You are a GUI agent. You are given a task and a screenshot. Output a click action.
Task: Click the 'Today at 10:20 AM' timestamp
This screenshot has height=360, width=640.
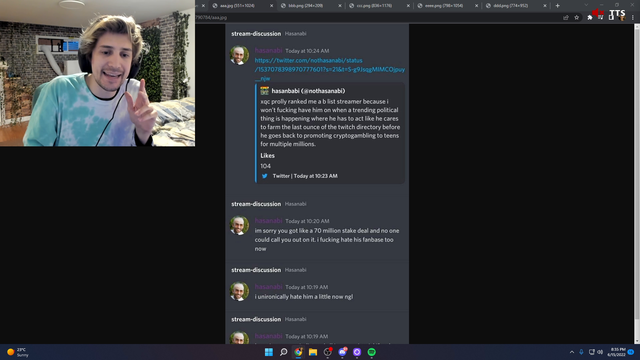[x=307, y=221]
